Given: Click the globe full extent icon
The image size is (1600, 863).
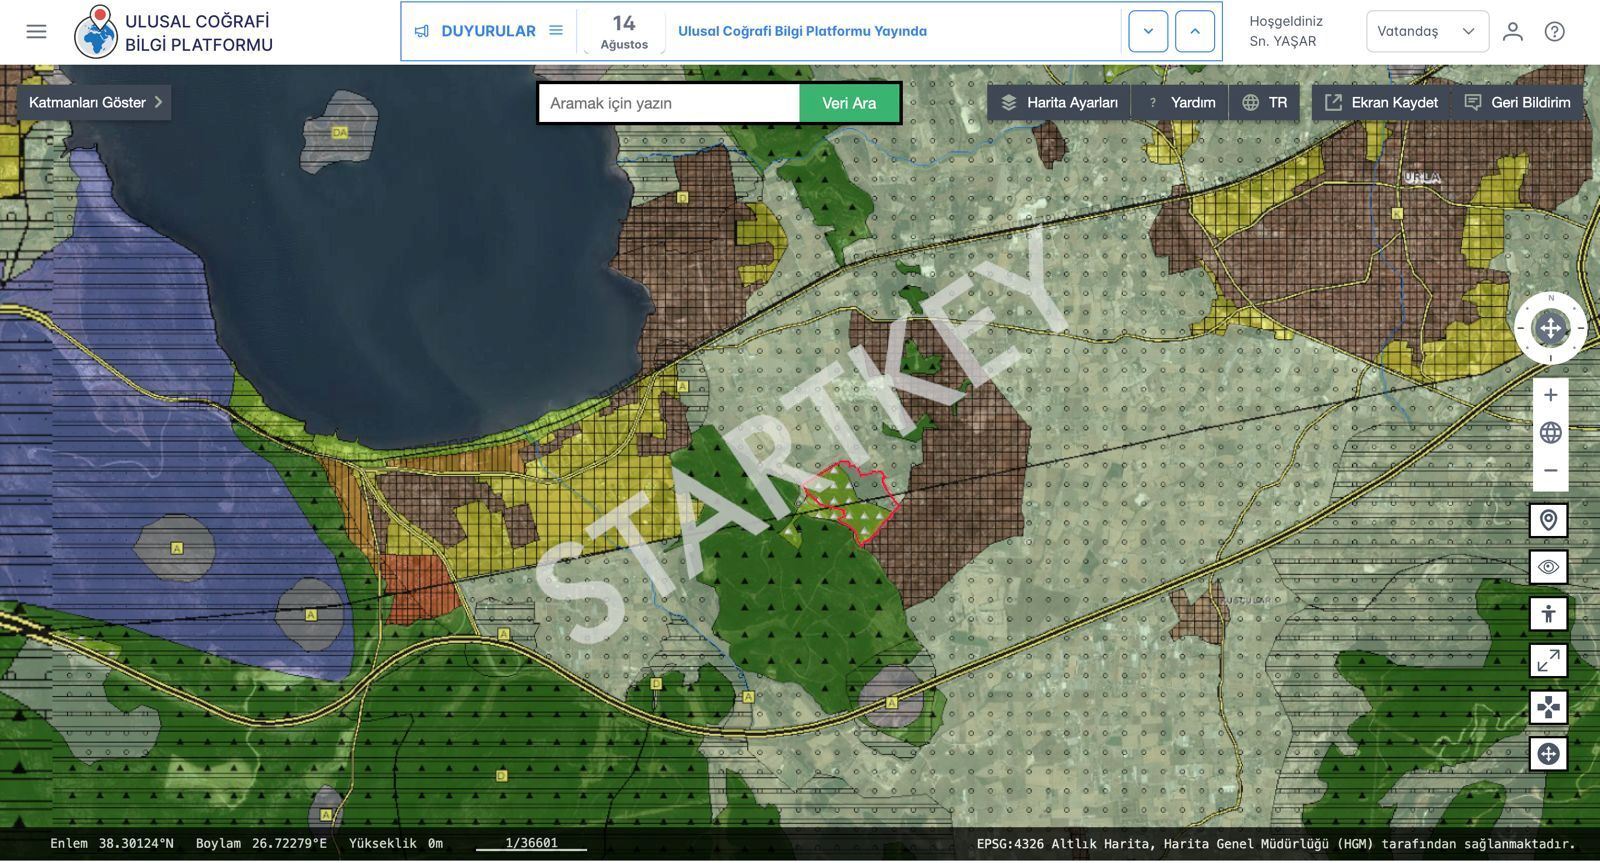Looking at the screenshot, I should coord(1550,433).
